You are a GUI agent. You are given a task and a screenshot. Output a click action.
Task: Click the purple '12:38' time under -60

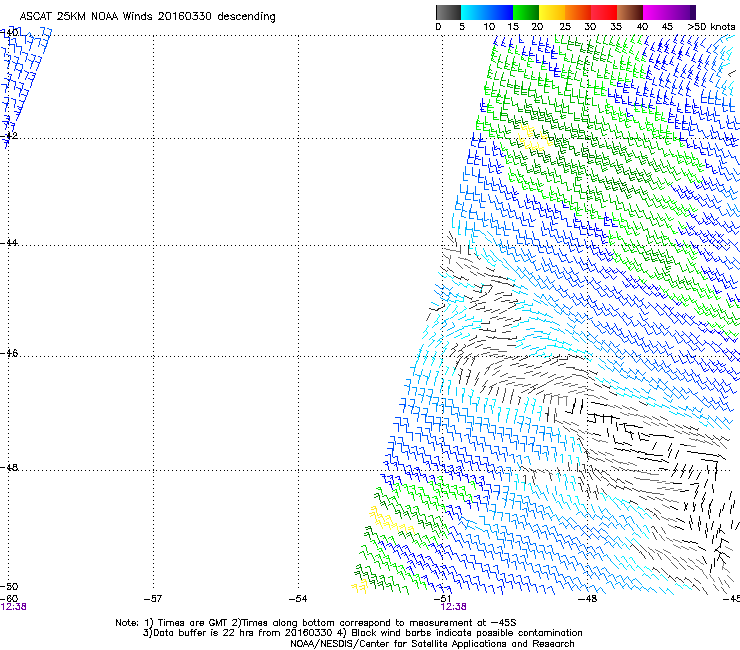coord(14,607)
